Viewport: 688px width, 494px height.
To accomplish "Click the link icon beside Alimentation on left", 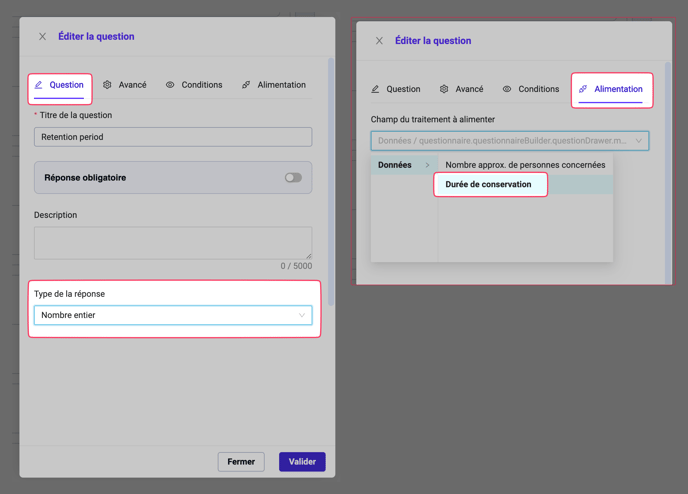I will [x=246, y=85].
